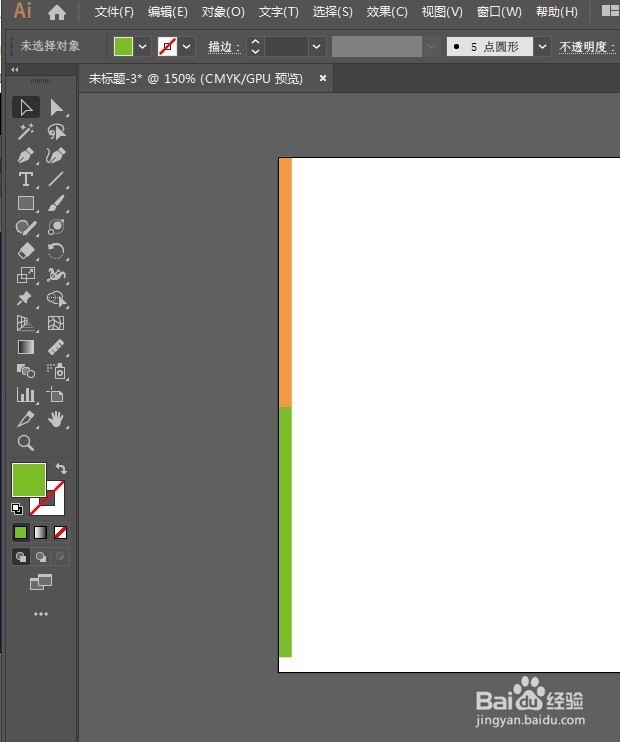Open the 效果(C) menu
620x742 pixels.
coord(387,12)
